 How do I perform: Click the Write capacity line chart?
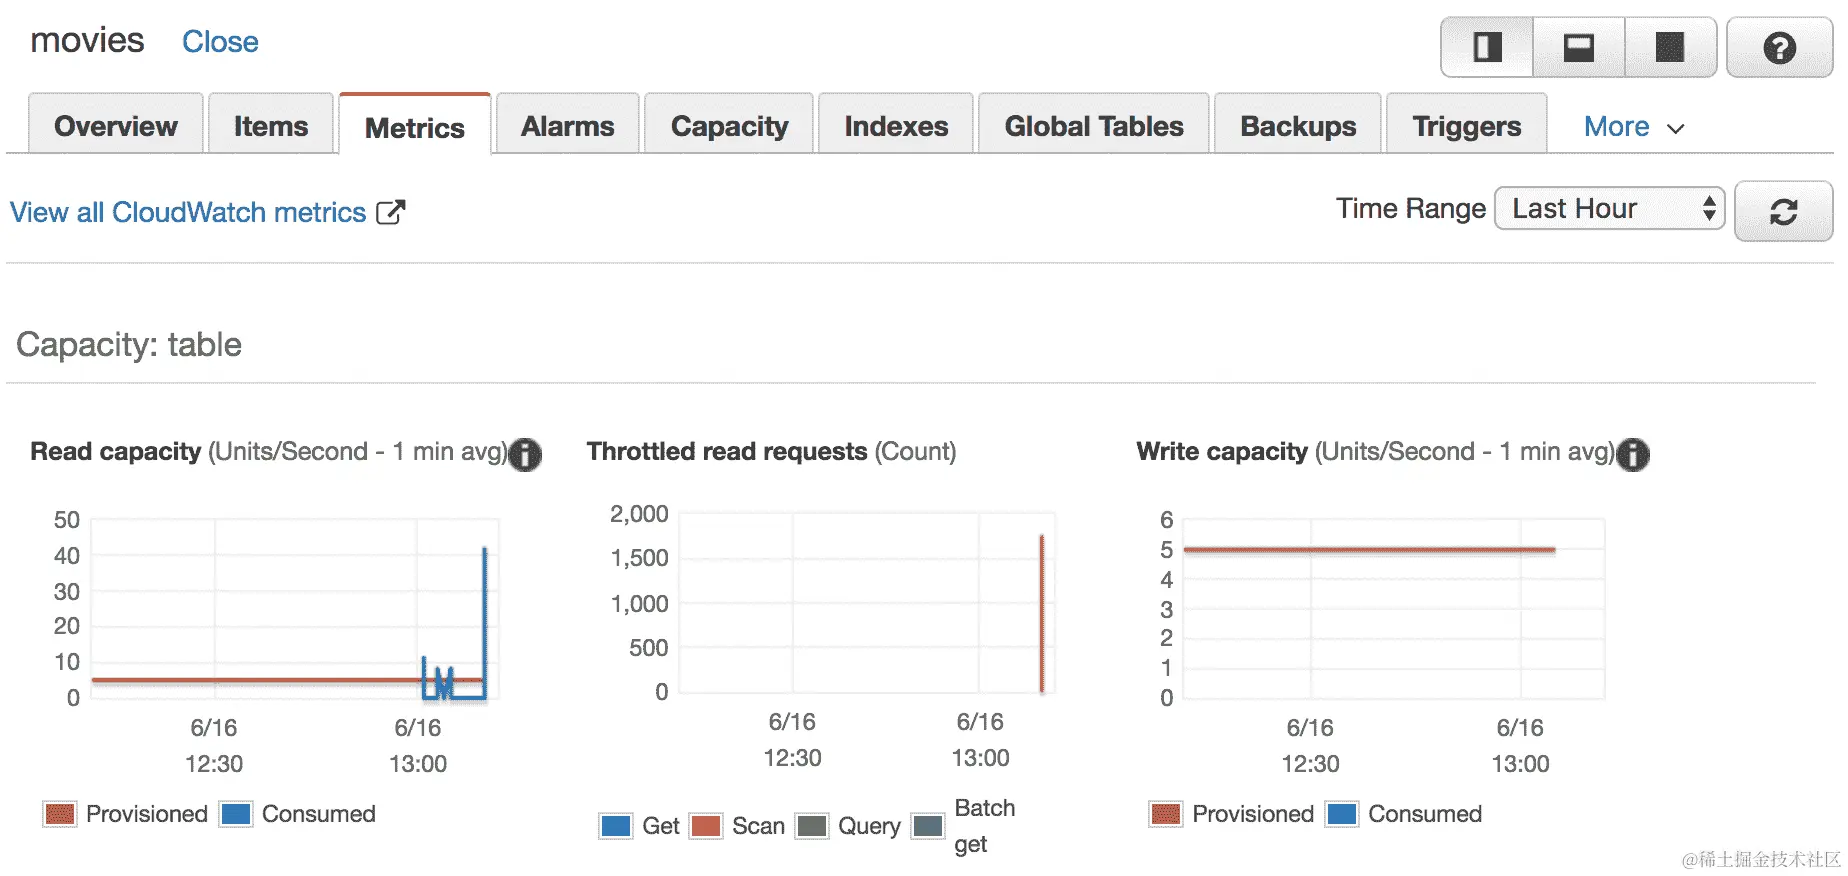1394,608
